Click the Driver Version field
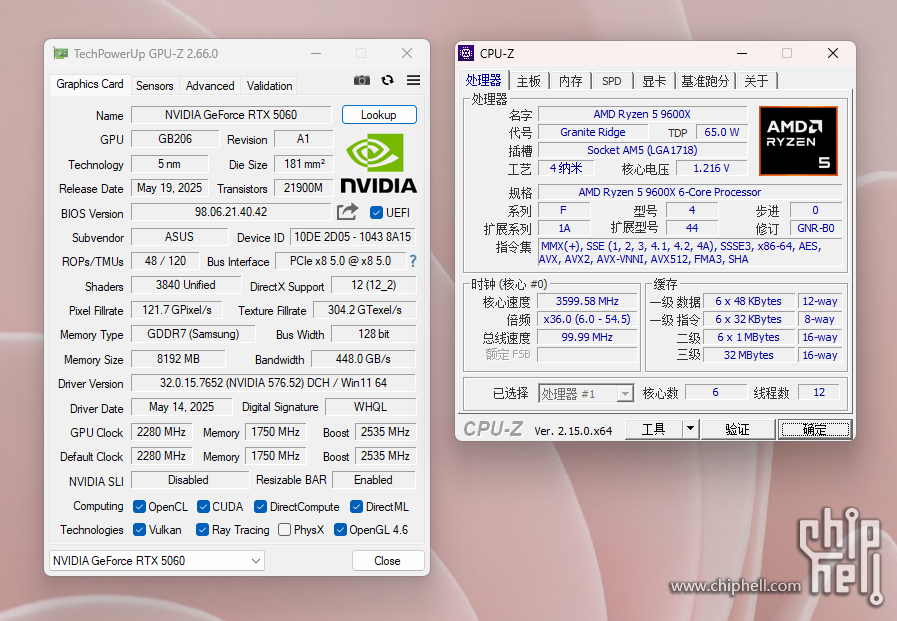Image resolution: width=897 pixels, height=621 pixels. tap(273, 383)
